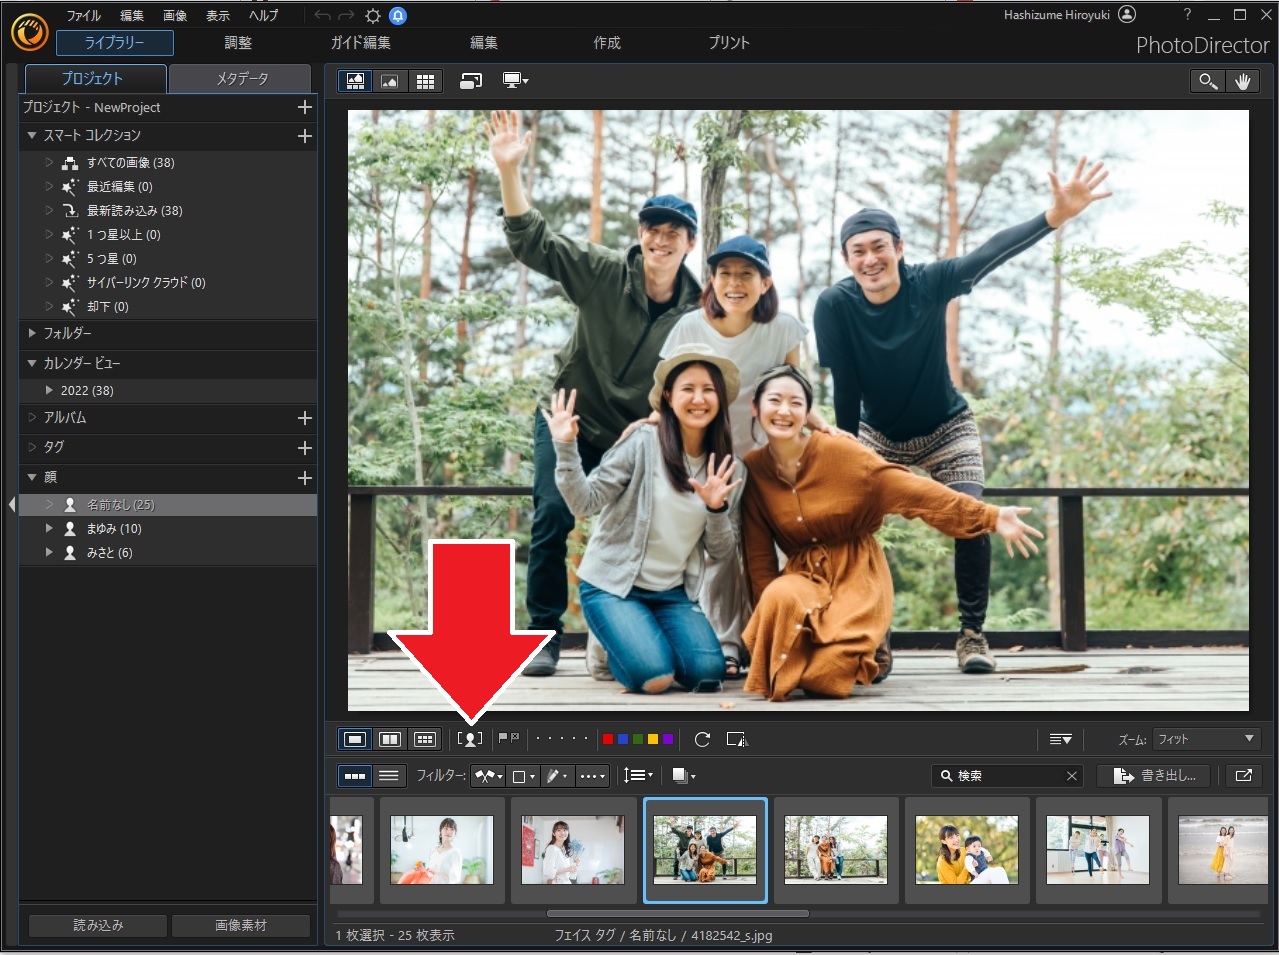Apply the red color label
This screenshot has width=1279, height=955.
(x=607, y=739)
